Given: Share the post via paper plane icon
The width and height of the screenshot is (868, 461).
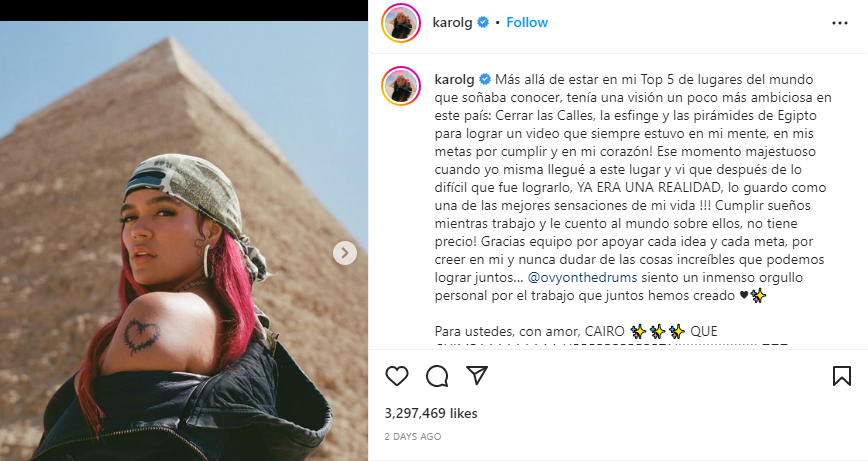Looking at the screenshot, I should (x=477, y=375).
